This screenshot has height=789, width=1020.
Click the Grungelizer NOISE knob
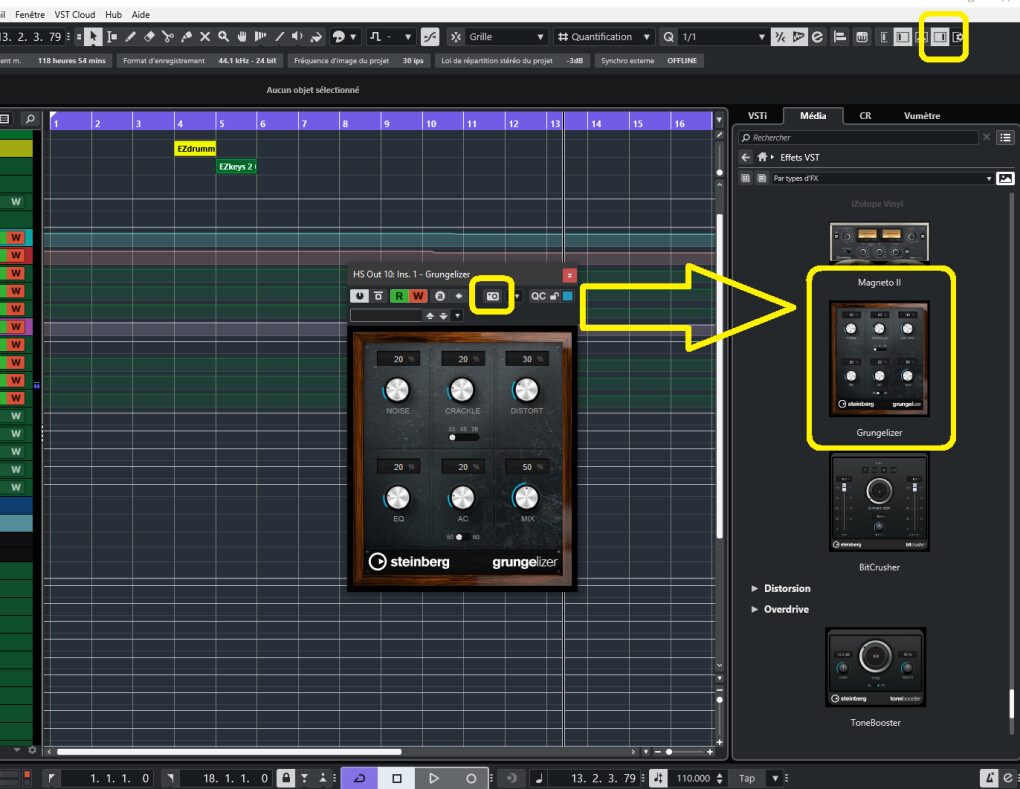point(397,390)
